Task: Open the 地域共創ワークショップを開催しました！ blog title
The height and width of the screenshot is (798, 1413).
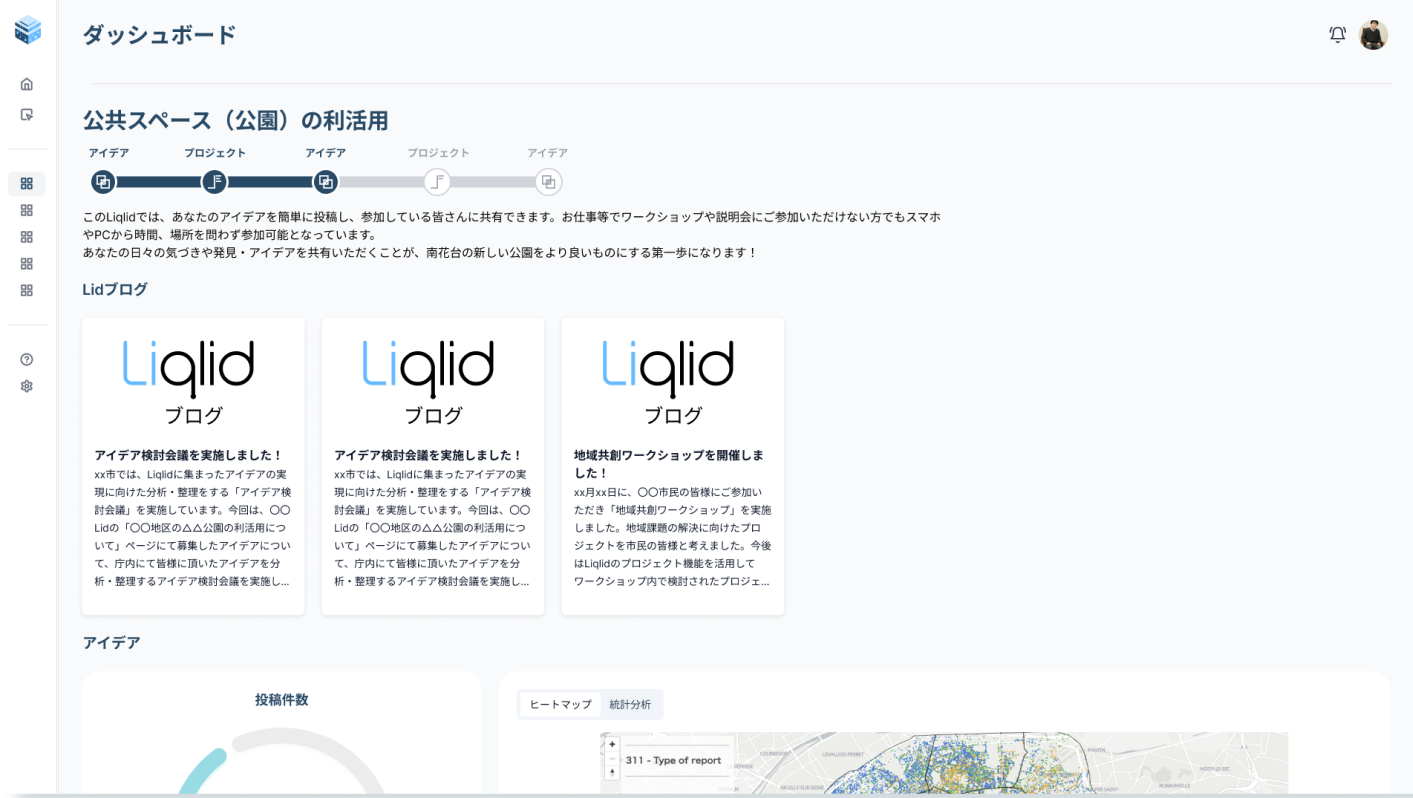Action: 669,464
